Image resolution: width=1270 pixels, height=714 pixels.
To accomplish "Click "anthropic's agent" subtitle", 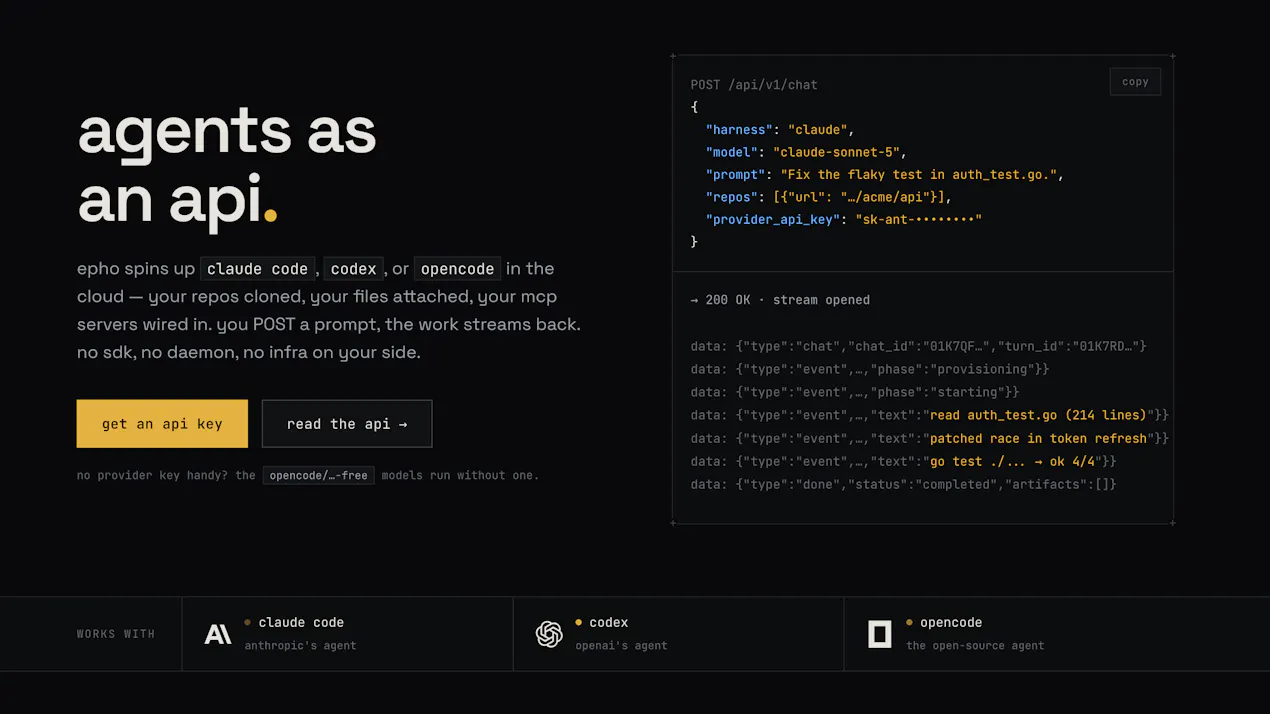I will (300, 646).
